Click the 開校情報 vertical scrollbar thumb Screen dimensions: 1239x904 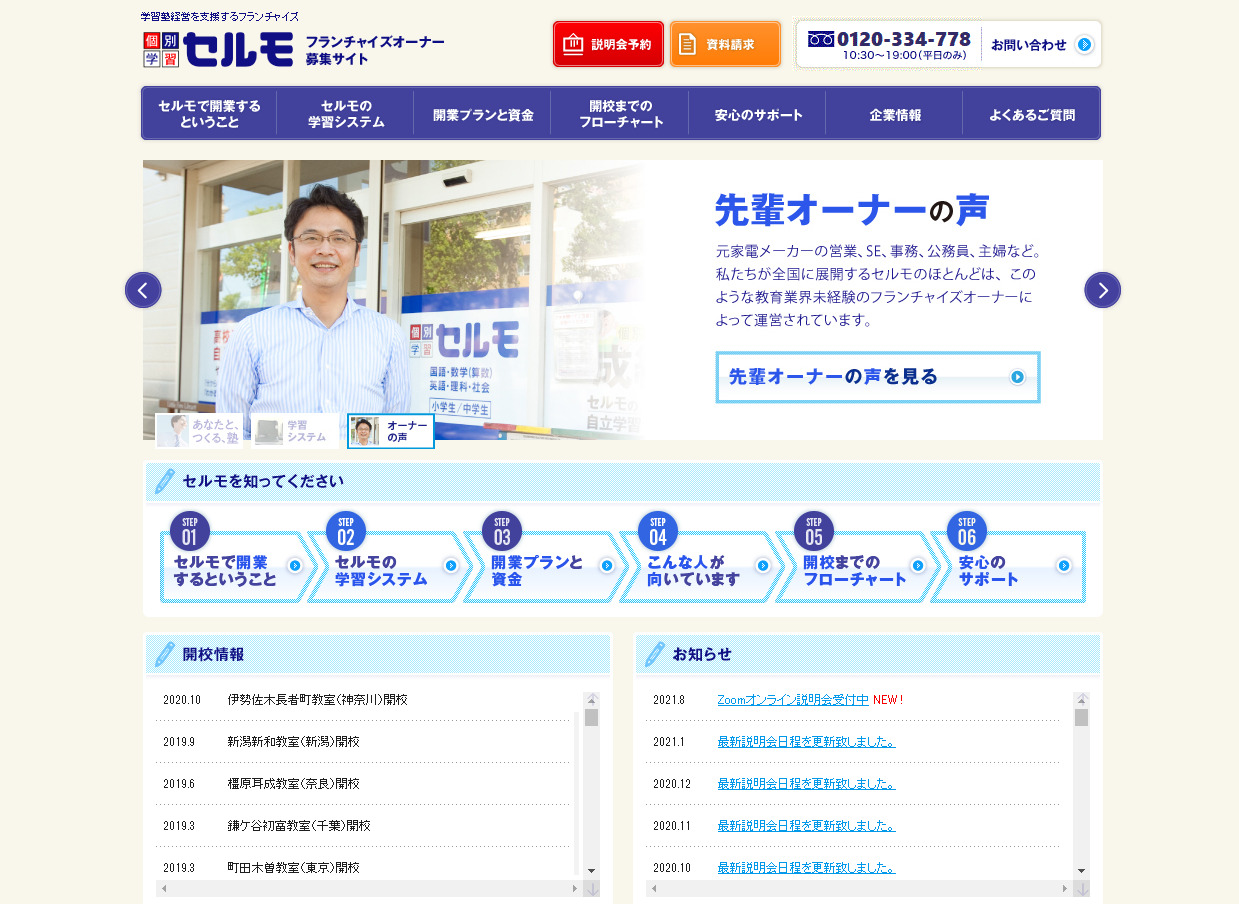[591, 717]
